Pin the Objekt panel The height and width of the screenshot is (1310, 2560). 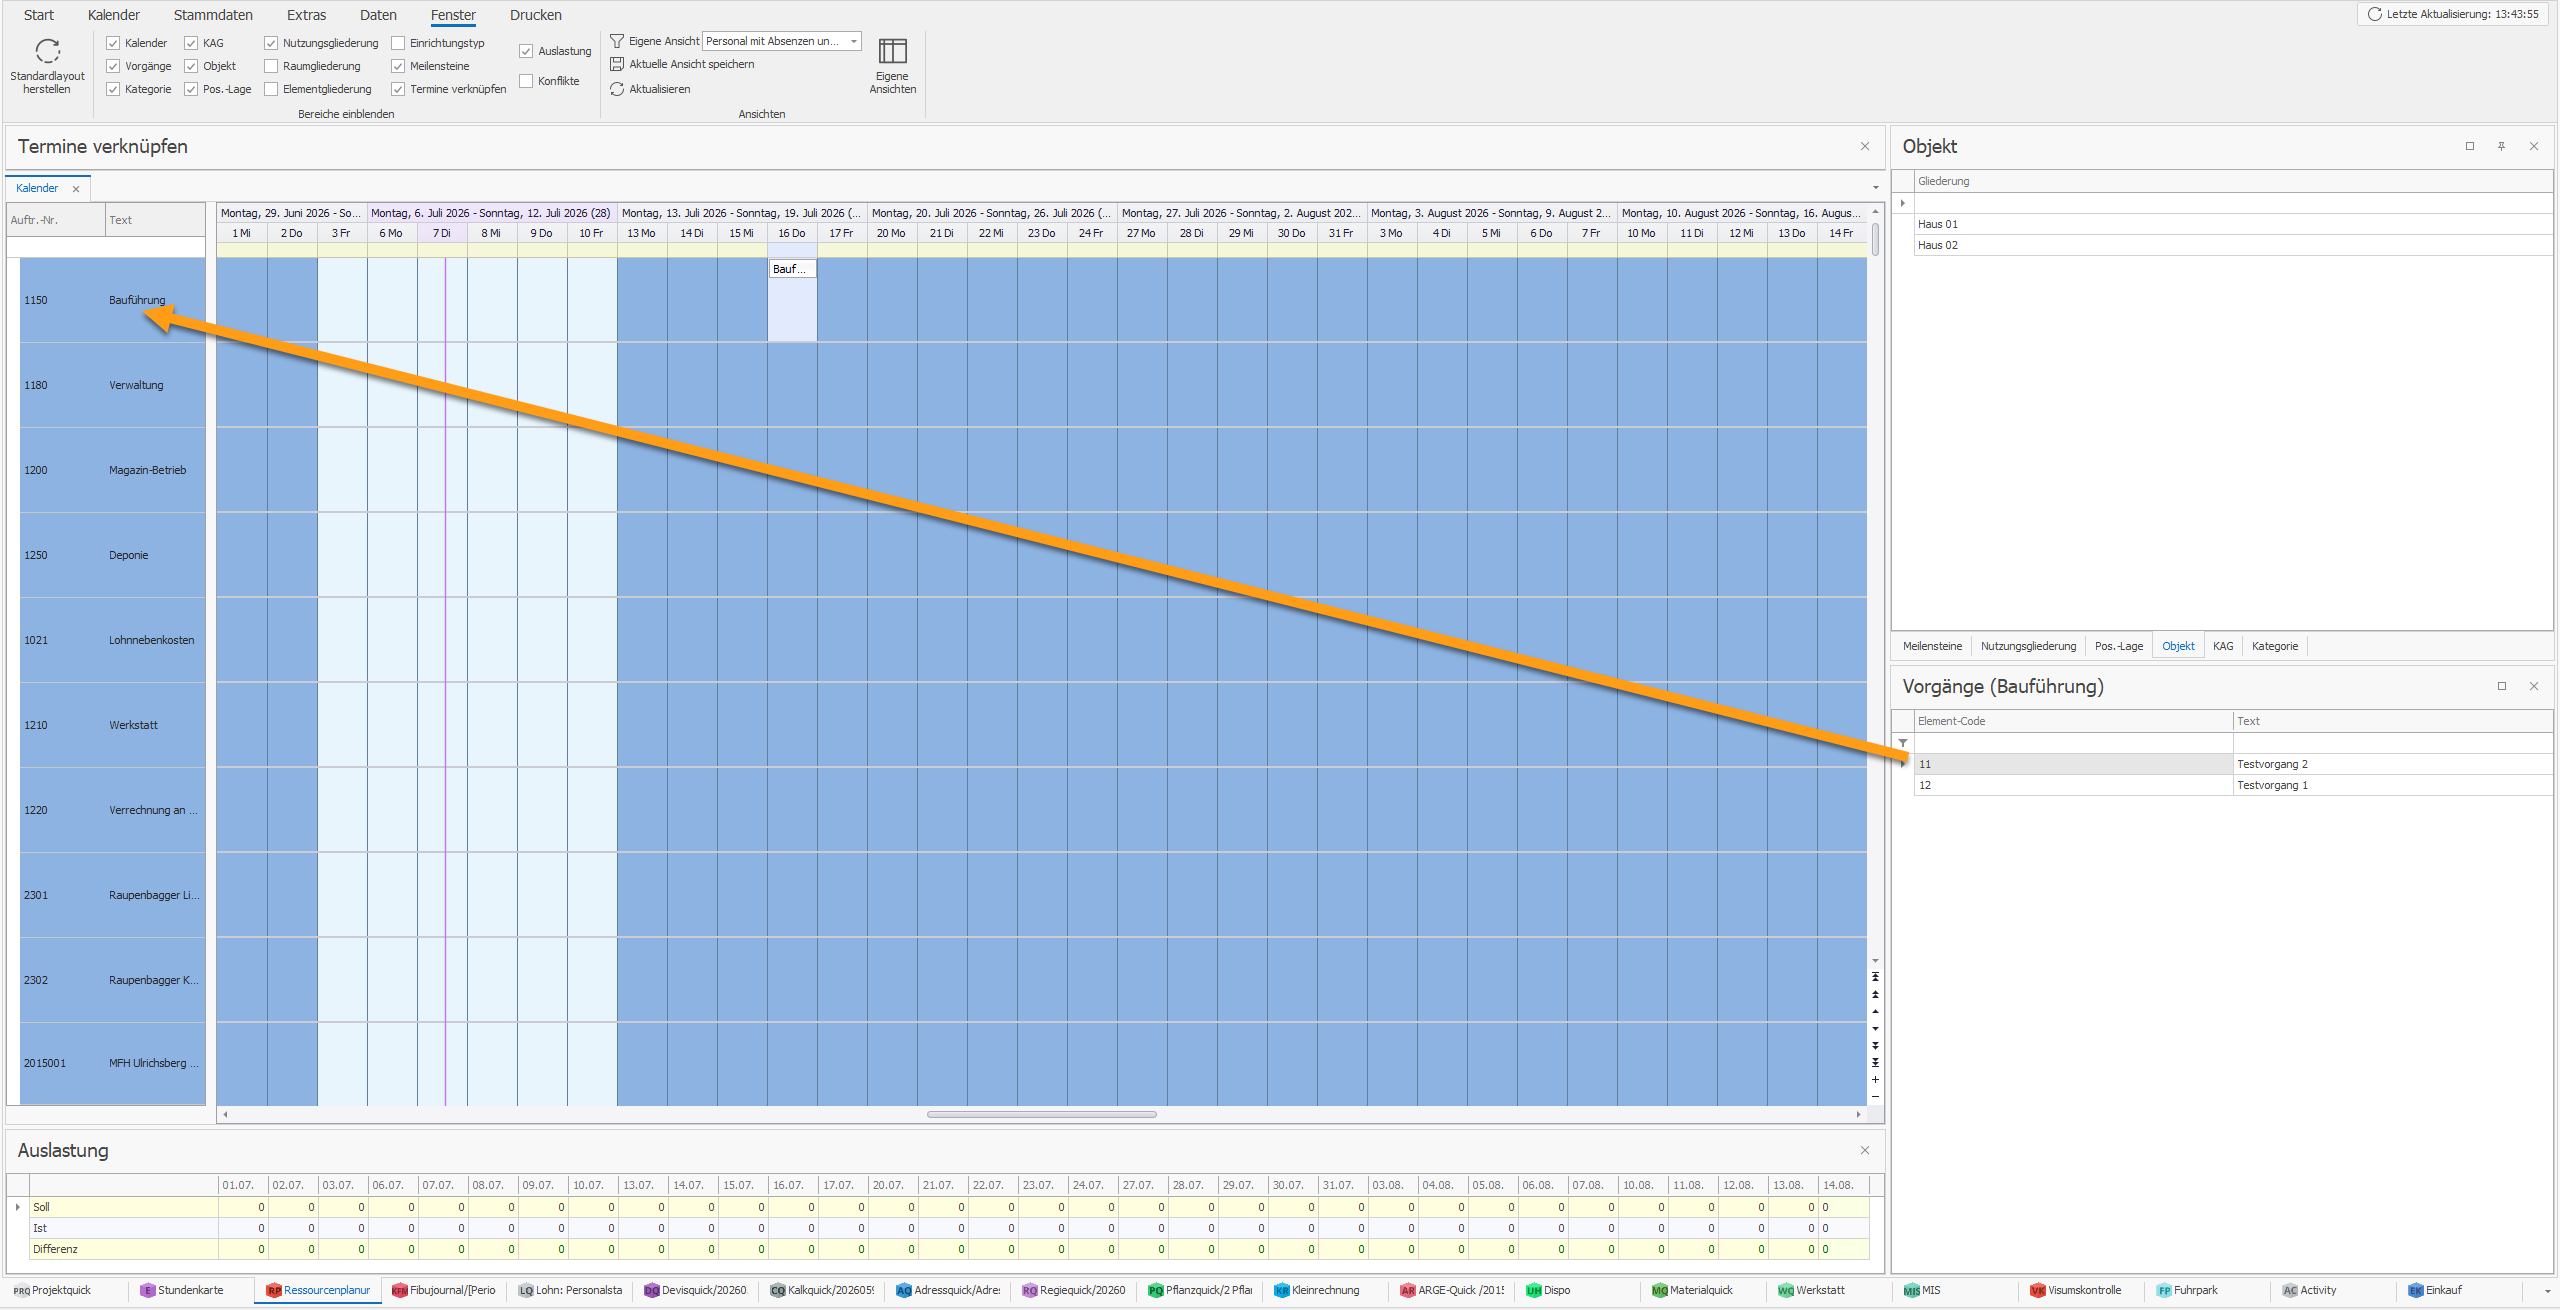(2501, 146)
